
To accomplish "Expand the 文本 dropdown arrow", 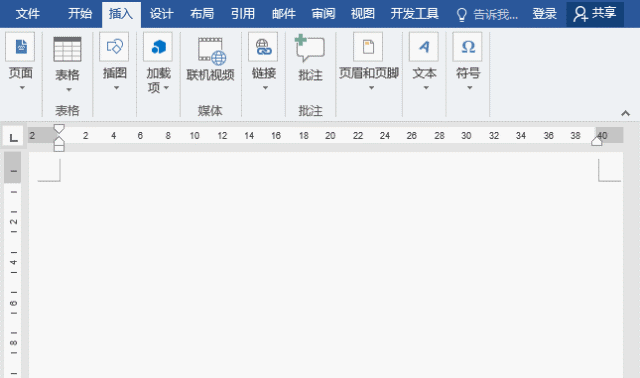I will 426,88.
